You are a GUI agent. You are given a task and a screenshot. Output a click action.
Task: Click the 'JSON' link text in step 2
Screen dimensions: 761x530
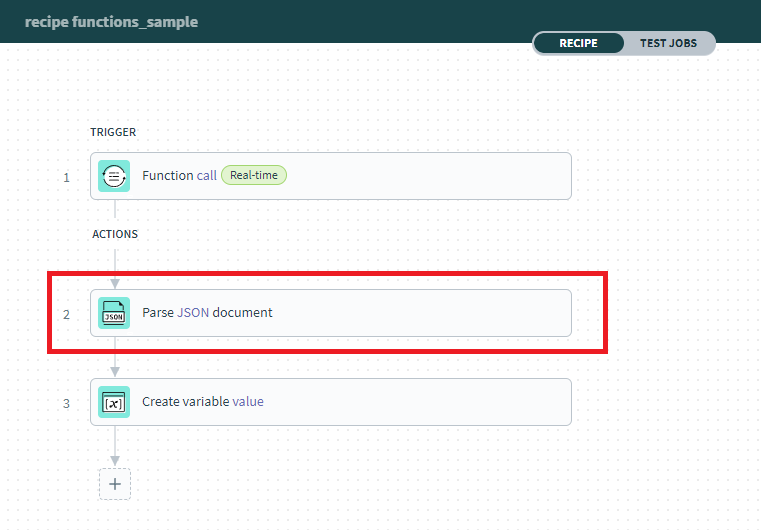[193, 312]
